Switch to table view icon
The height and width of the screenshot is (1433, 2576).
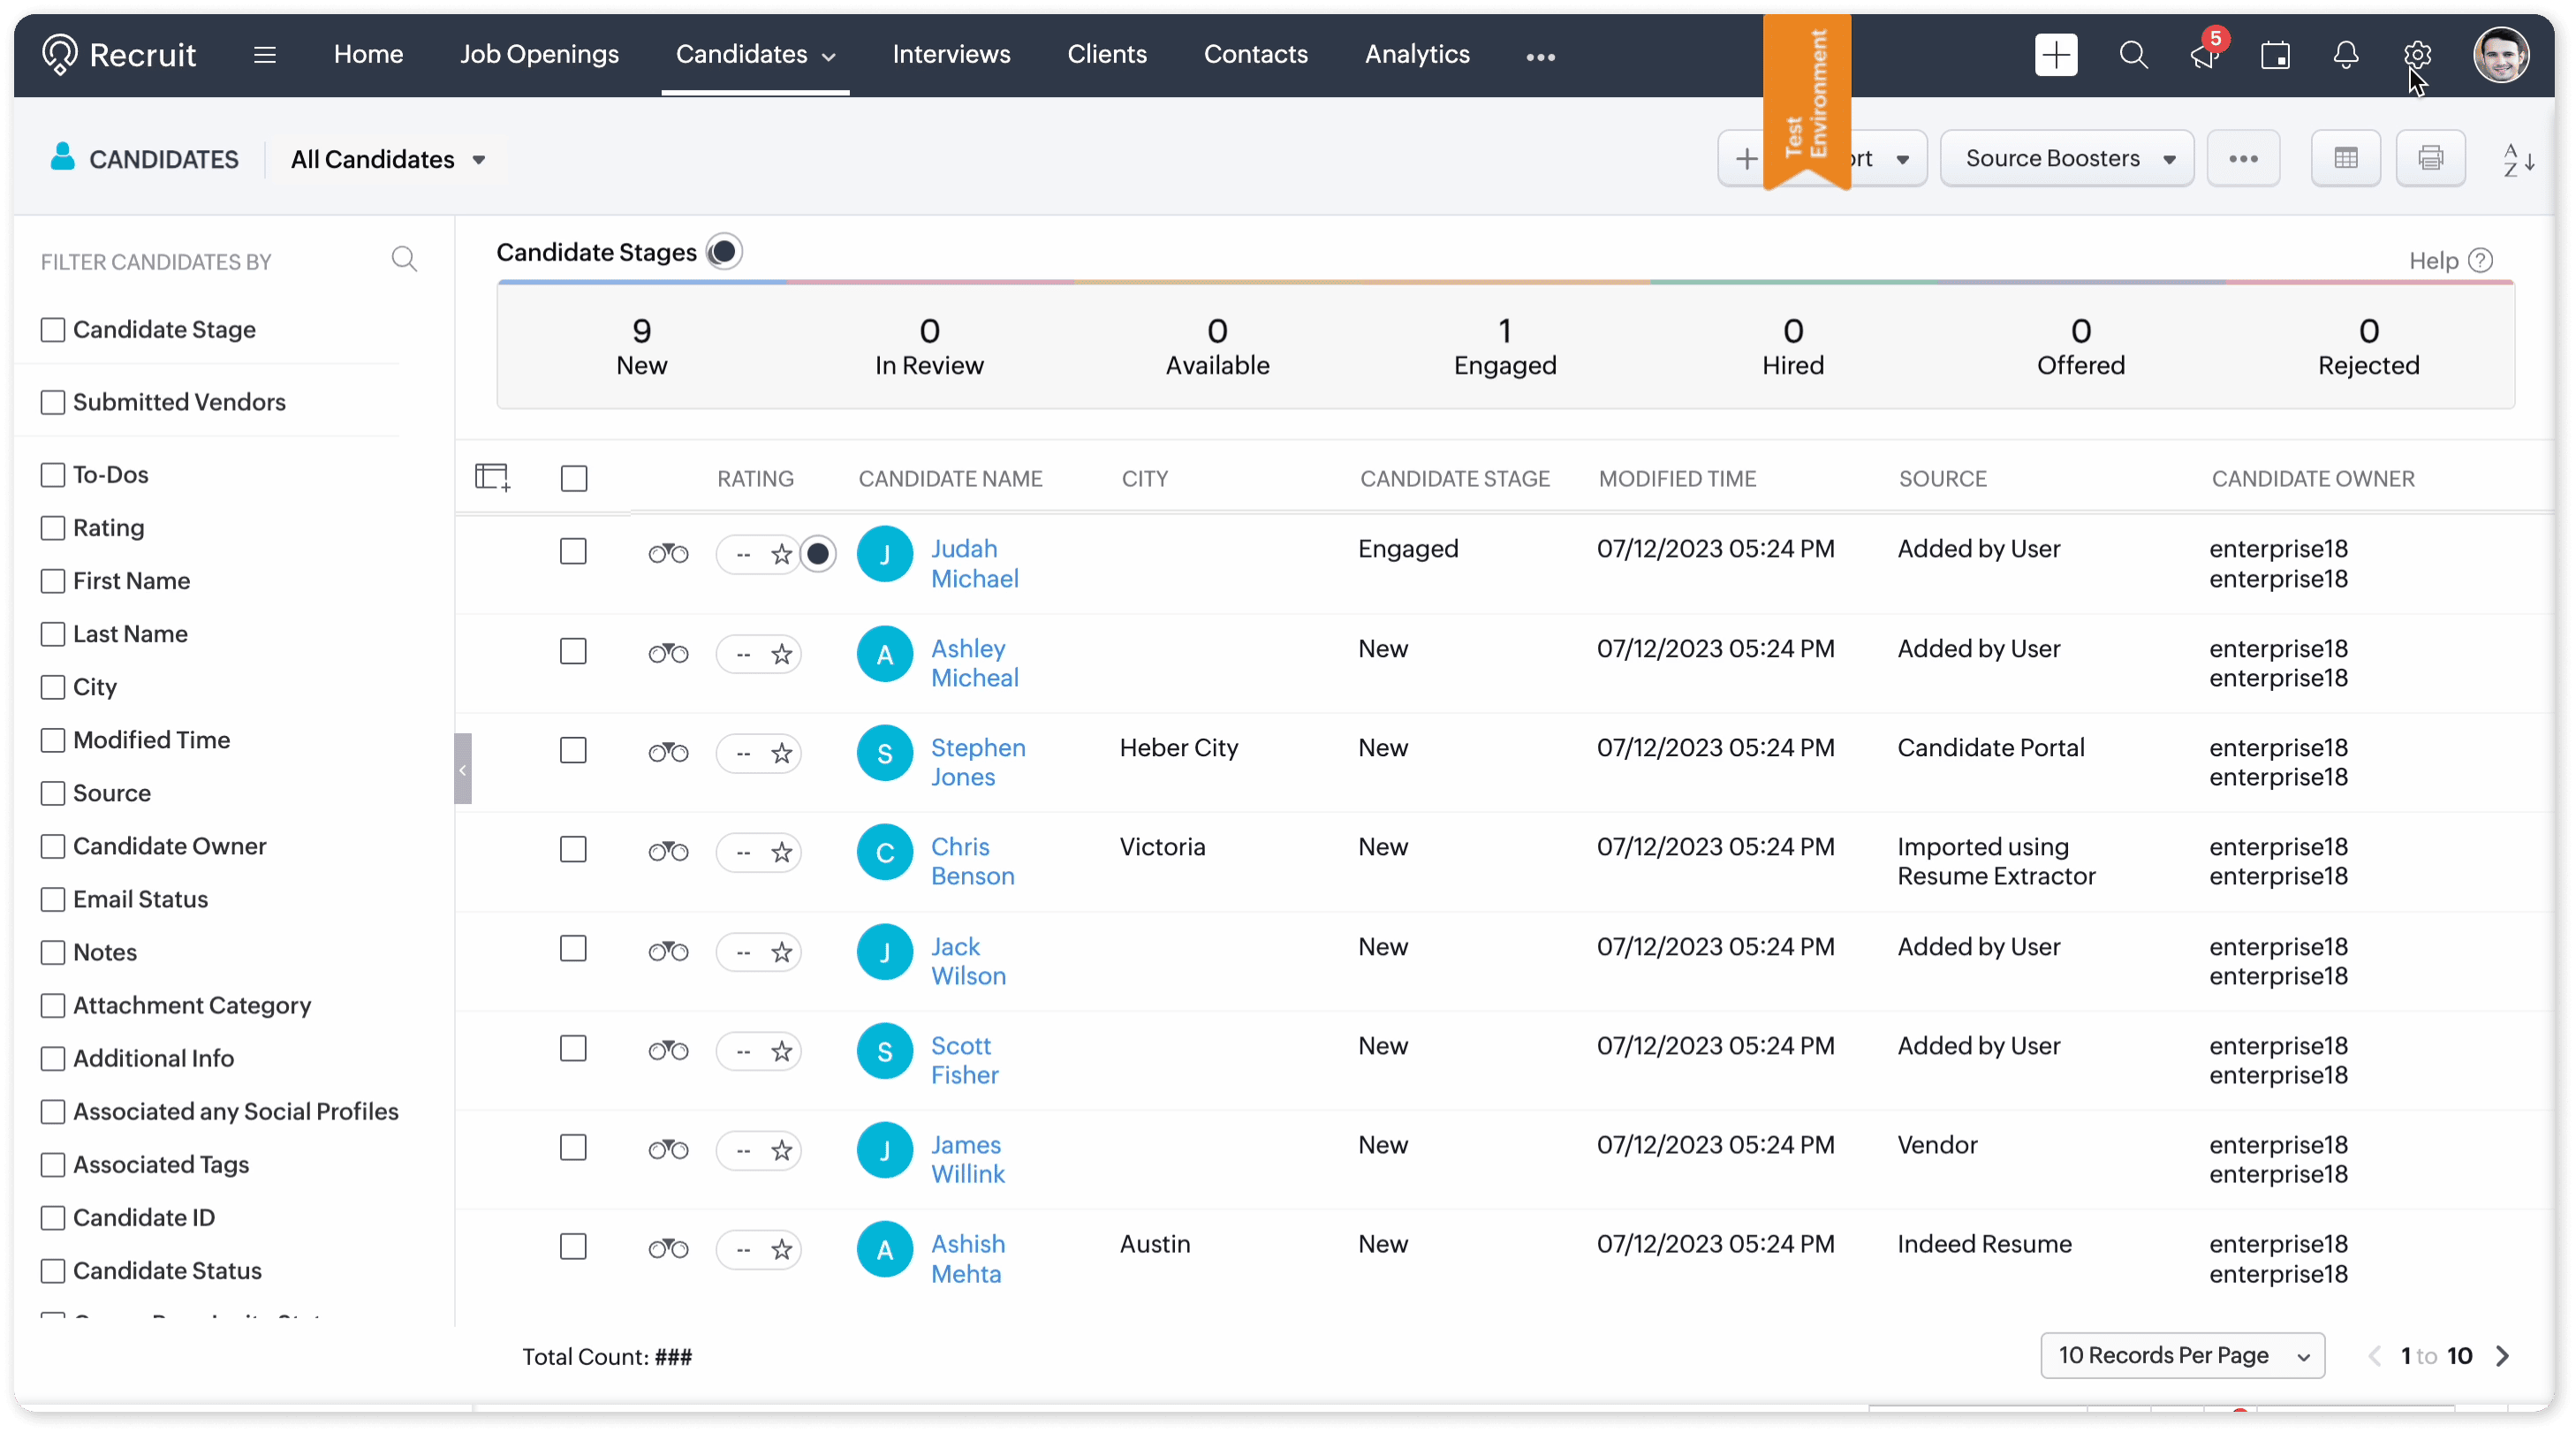[2345, 158]
